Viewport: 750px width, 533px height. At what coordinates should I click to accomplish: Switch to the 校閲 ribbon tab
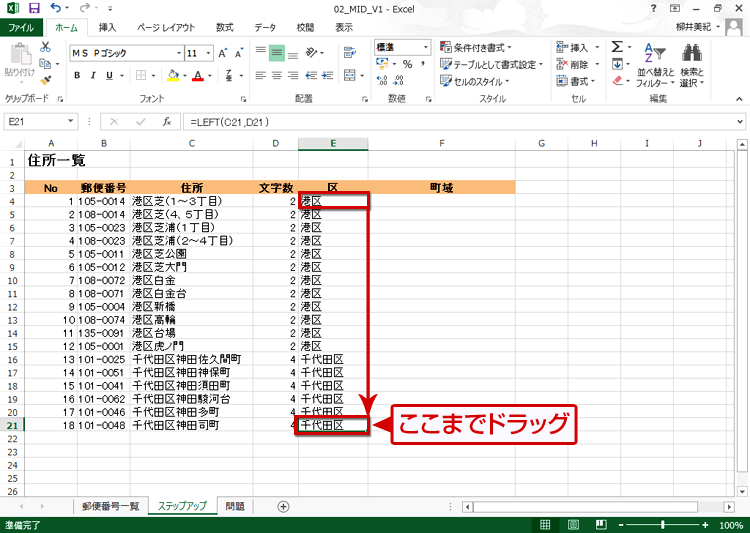click(305, 27)
